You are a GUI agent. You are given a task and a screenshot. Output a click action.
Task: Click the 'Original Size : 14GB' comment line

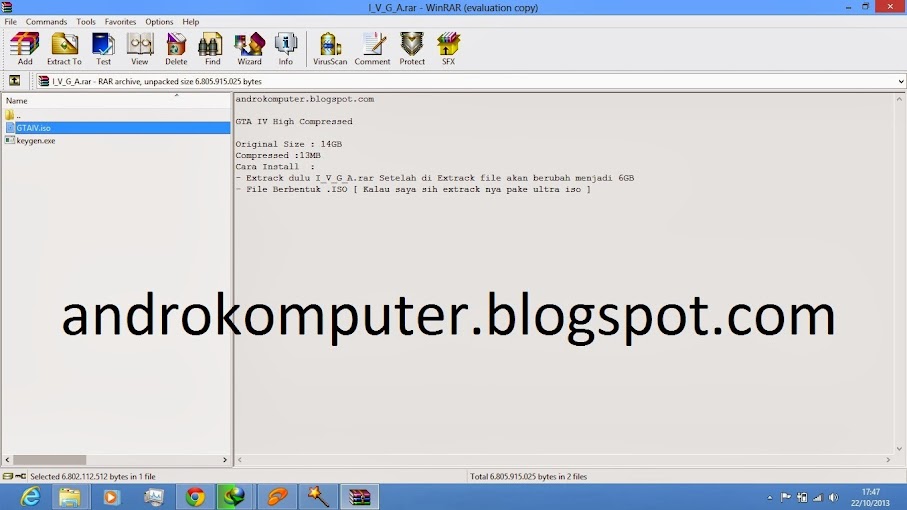click(x=289, y=144)
